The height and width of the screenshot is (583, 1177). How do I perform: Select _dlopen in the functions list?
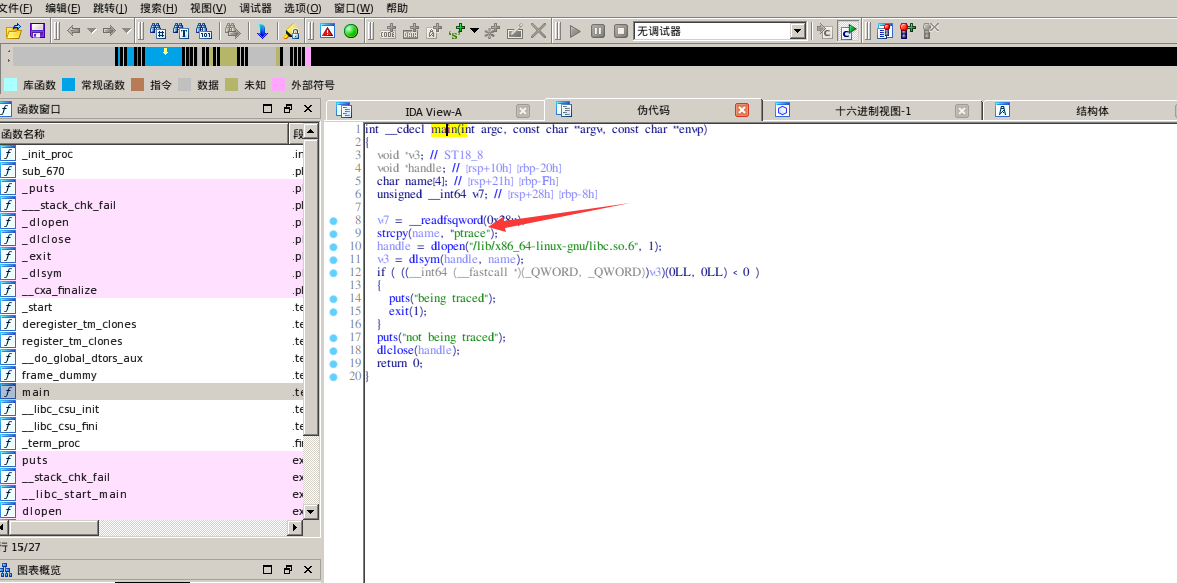46,222
